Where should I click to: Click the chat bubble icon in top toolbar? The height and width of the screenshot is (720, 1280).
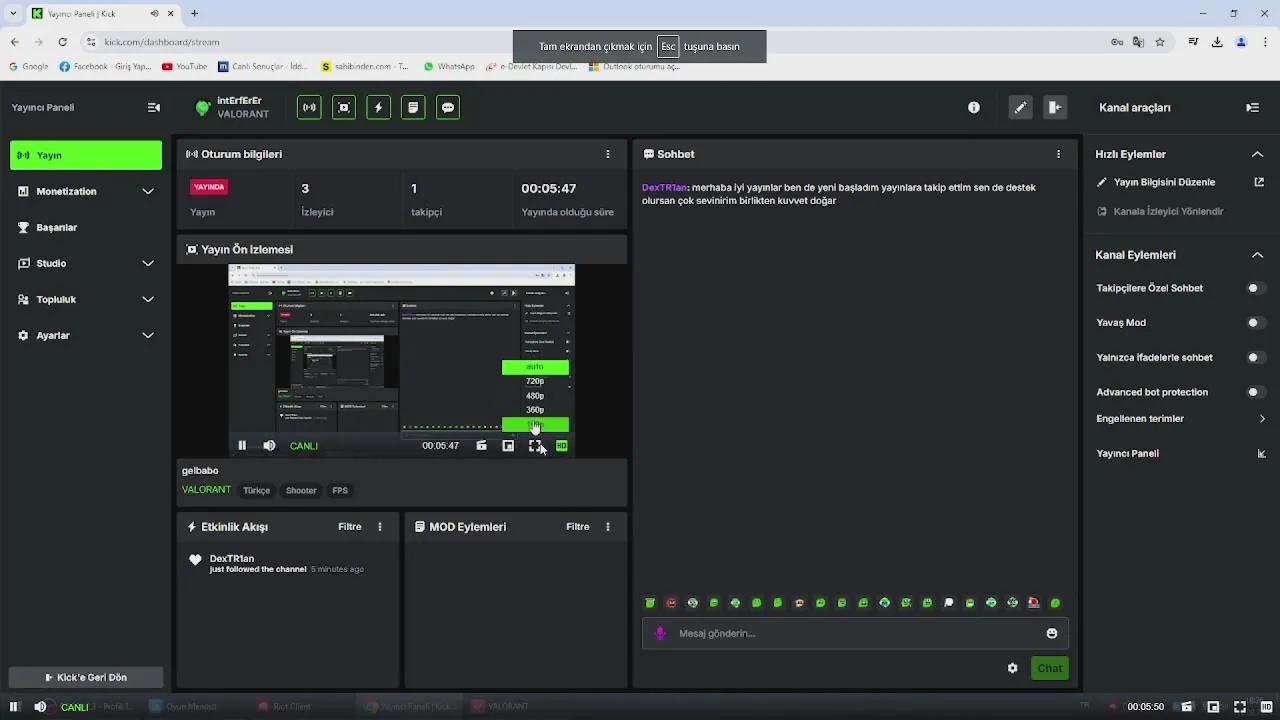pos(448,108)
